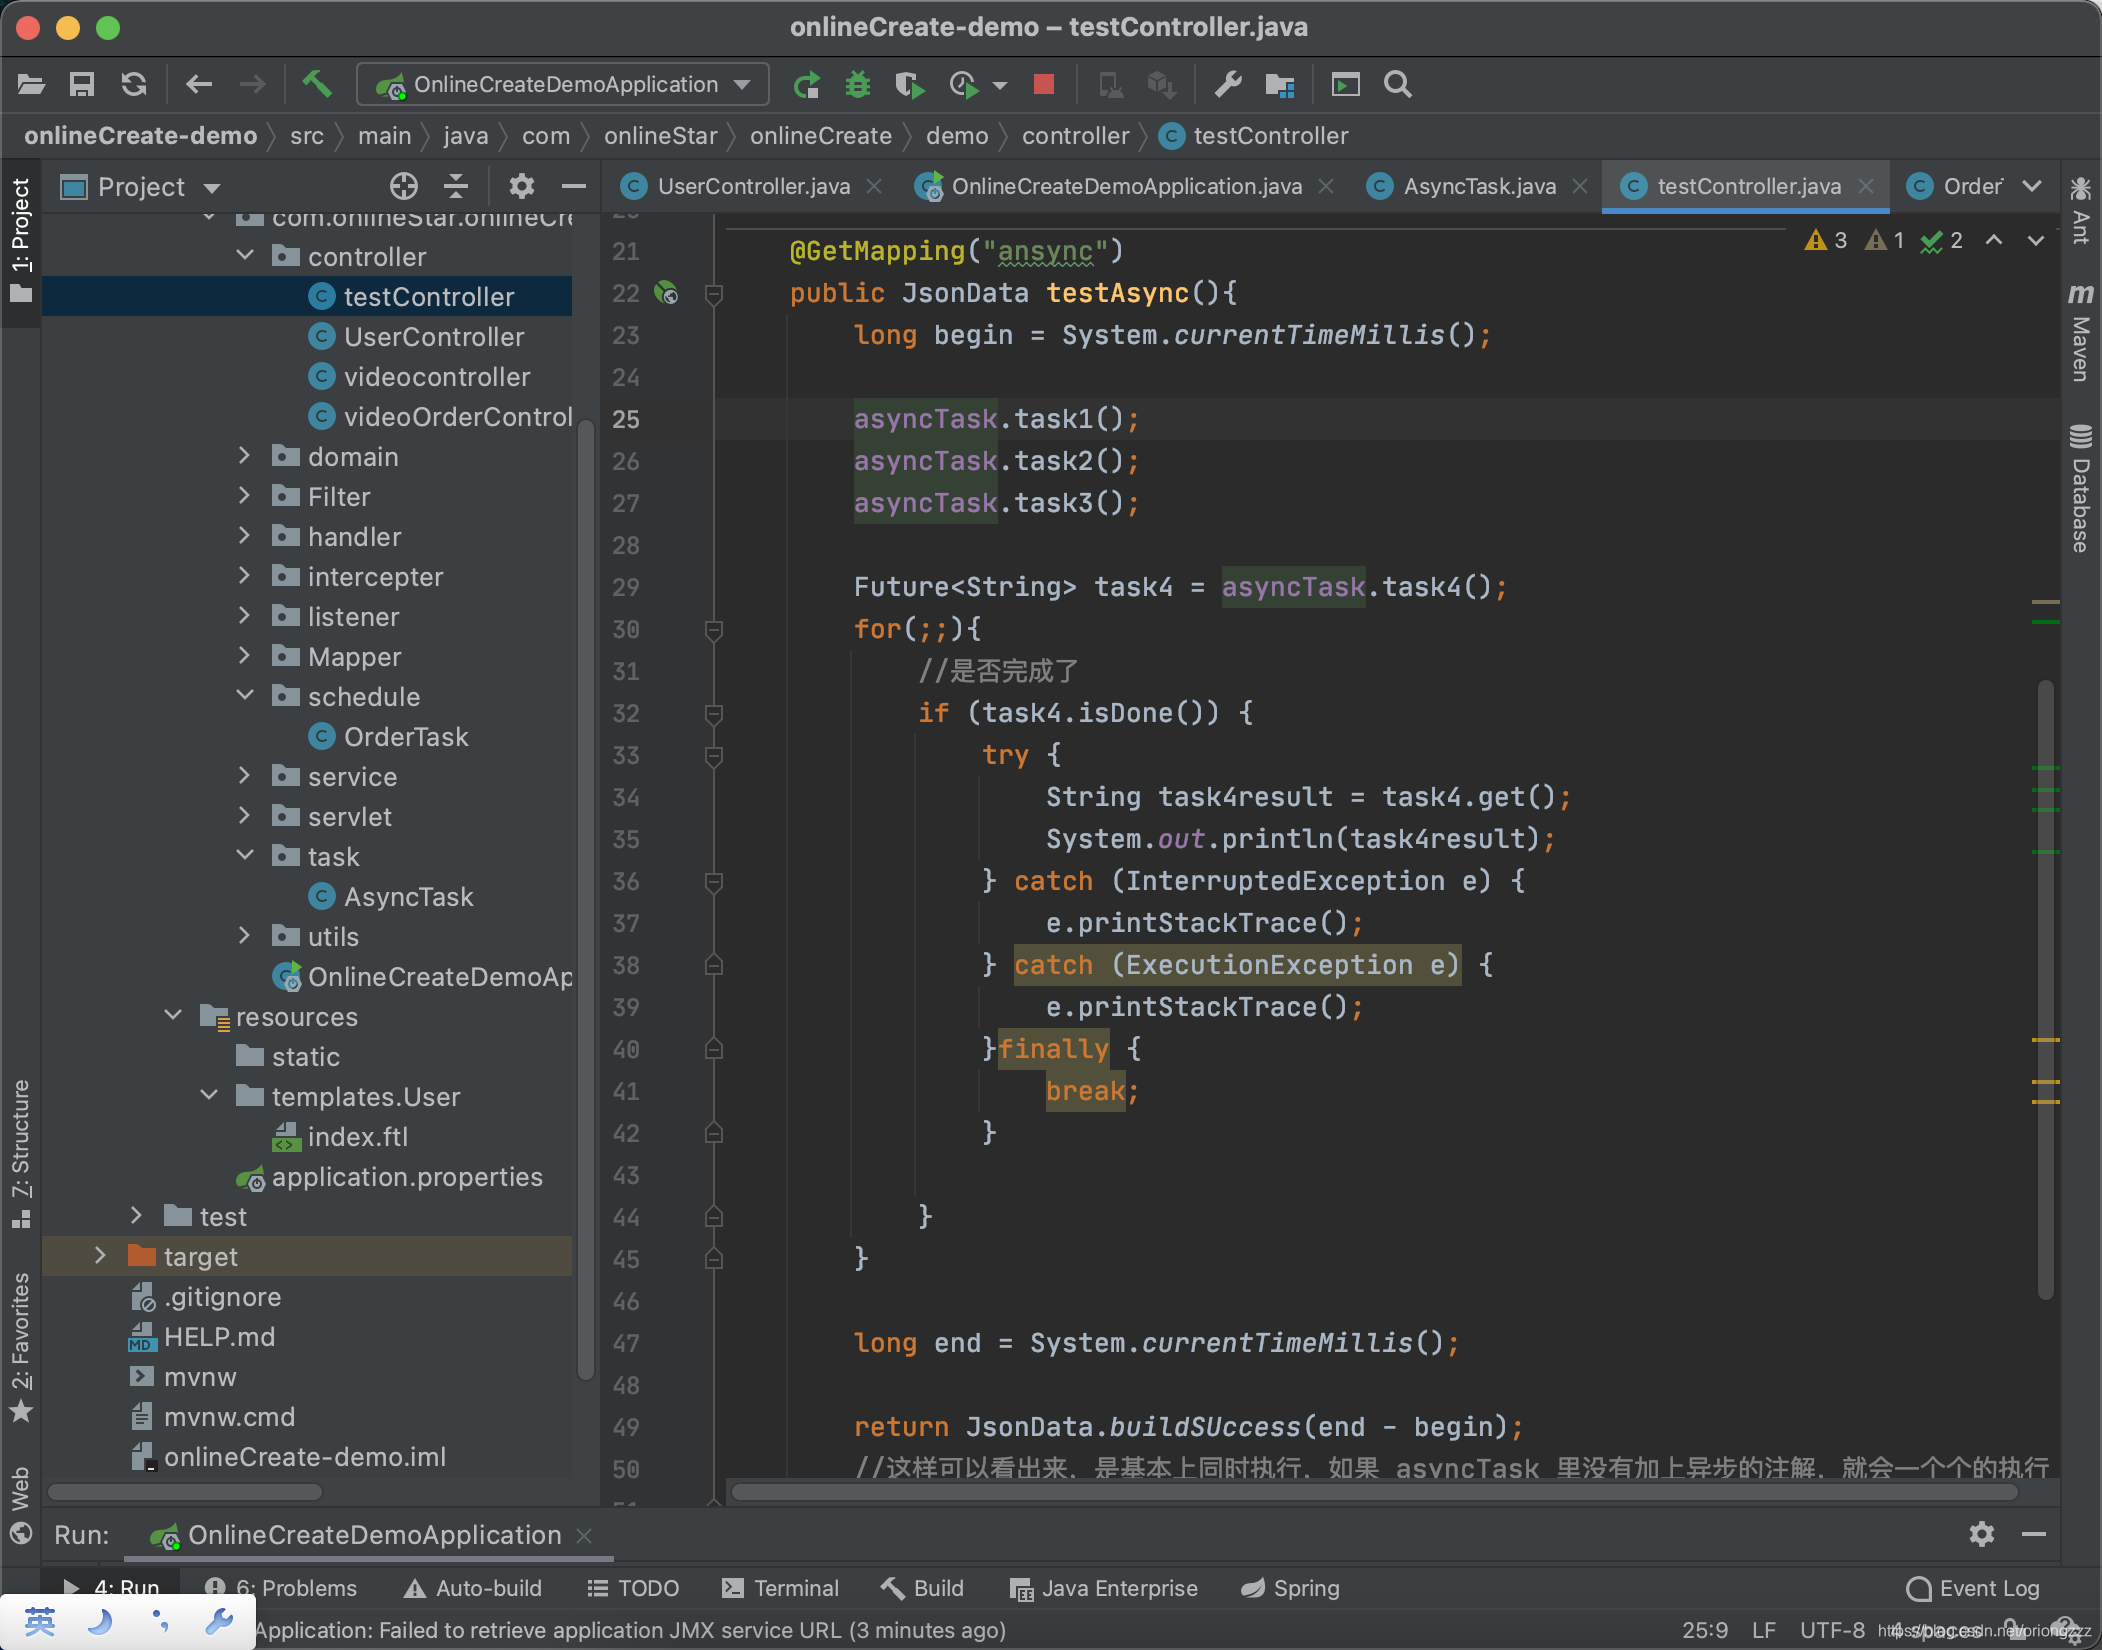Open Run panel settings gear
The width and height of the screenshot is (2102, 1650).
pyautogui.click(x=1982, y=1534)
